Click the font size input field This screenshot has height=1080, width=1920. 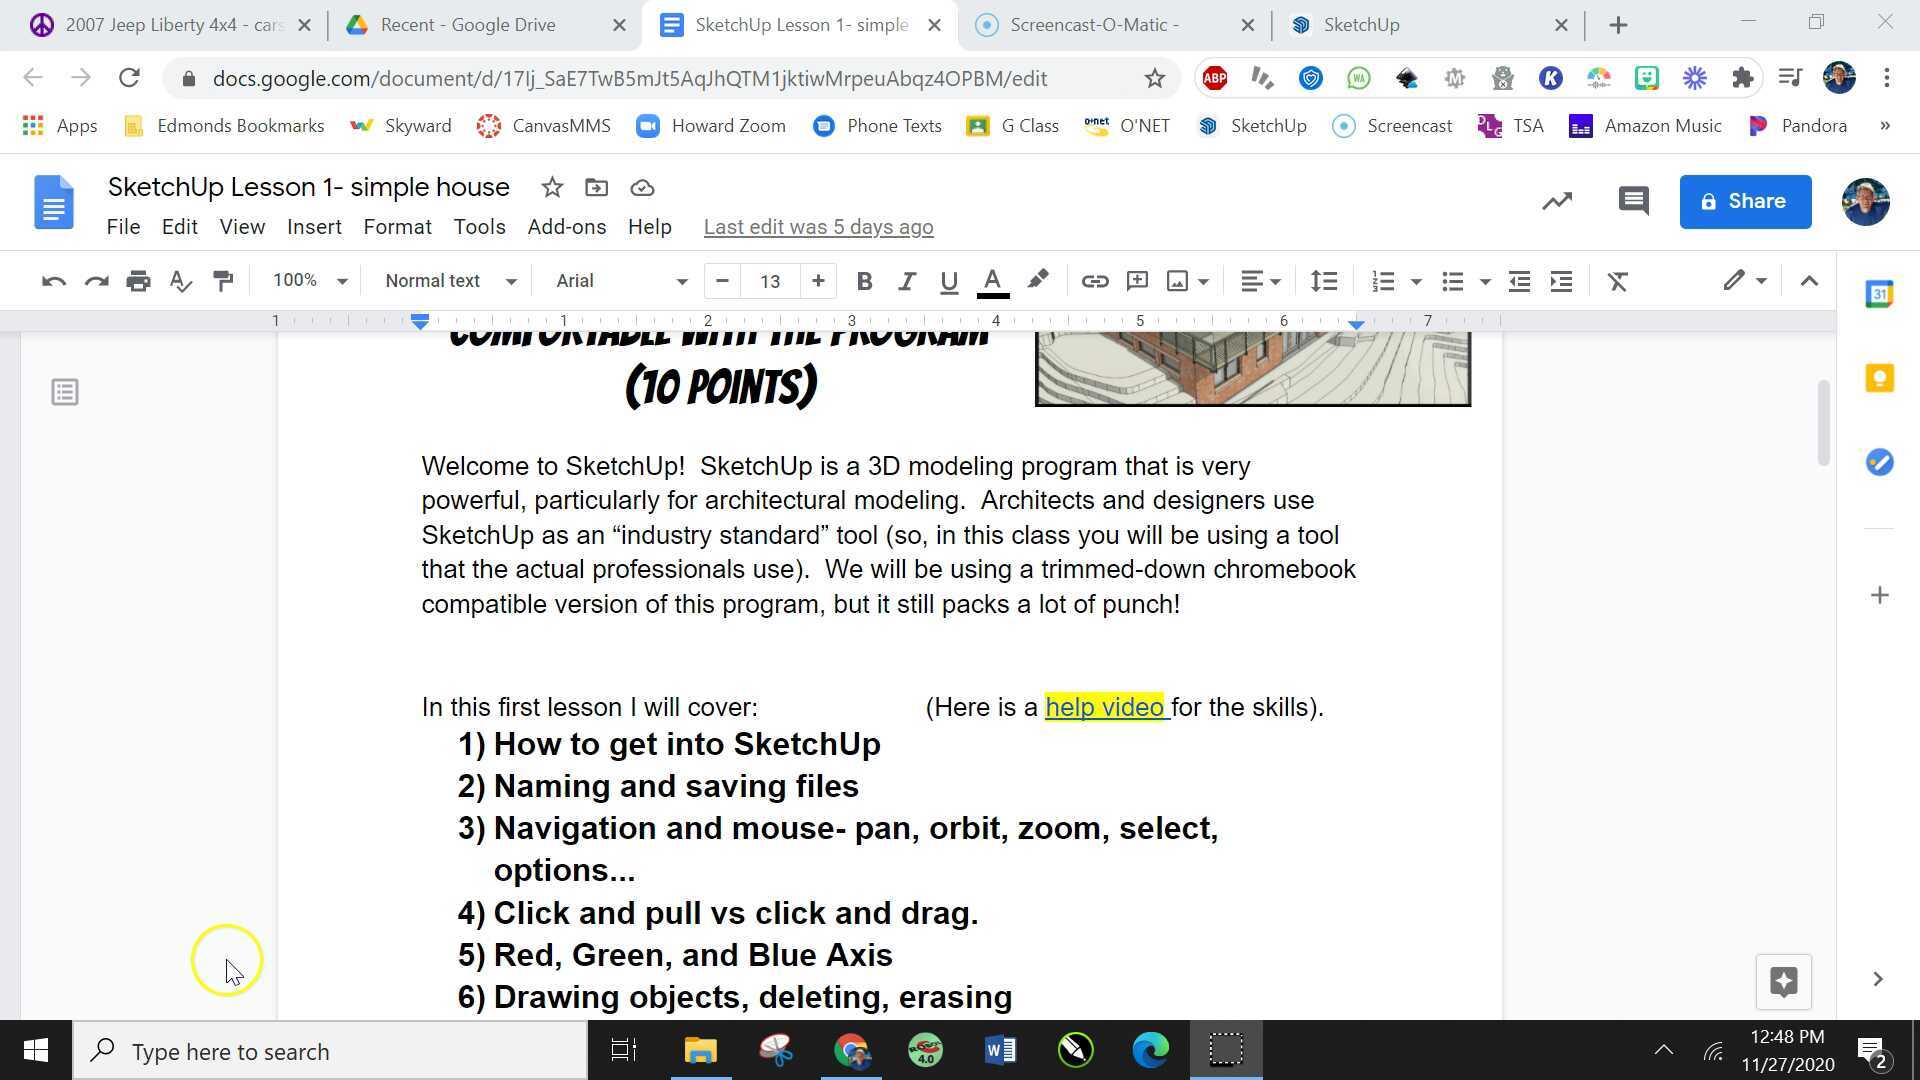769,281
